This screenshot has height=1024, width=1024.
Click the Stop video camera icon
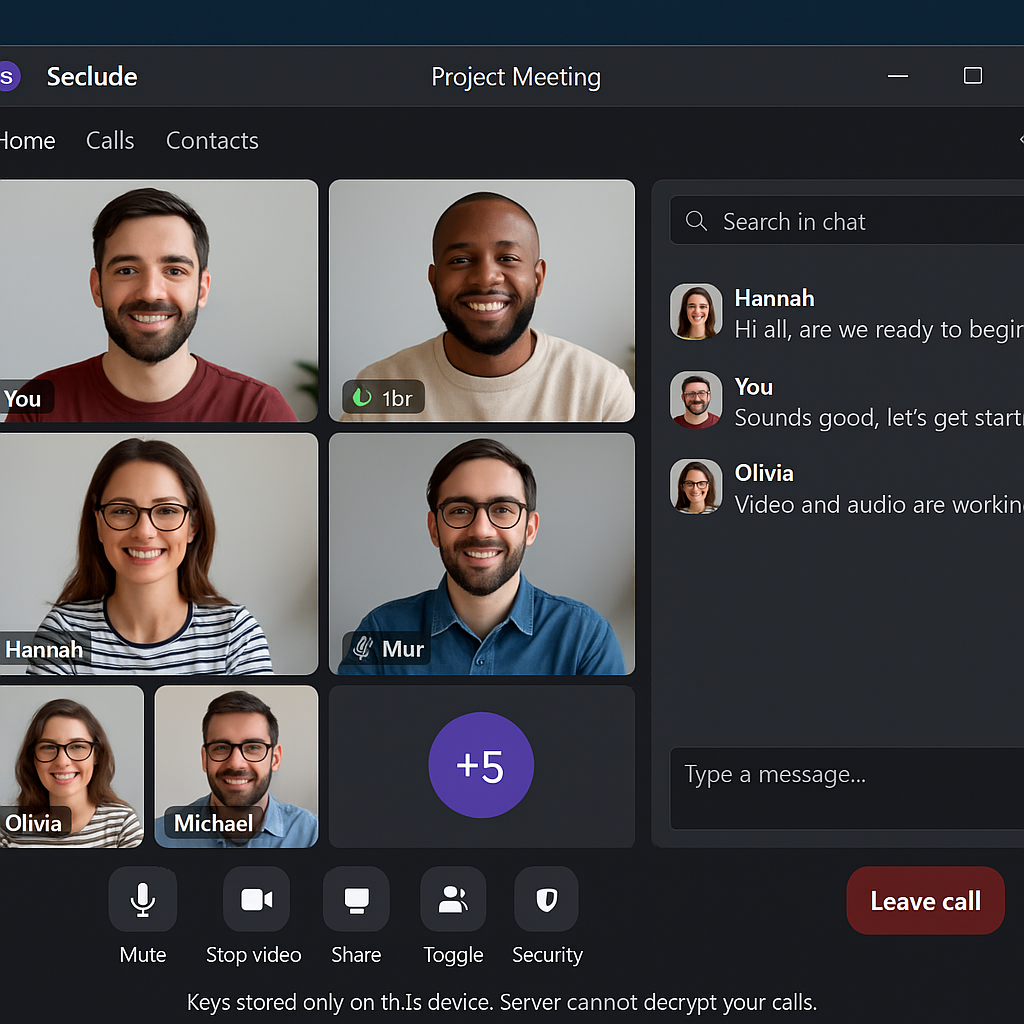(x=256, y=900)
